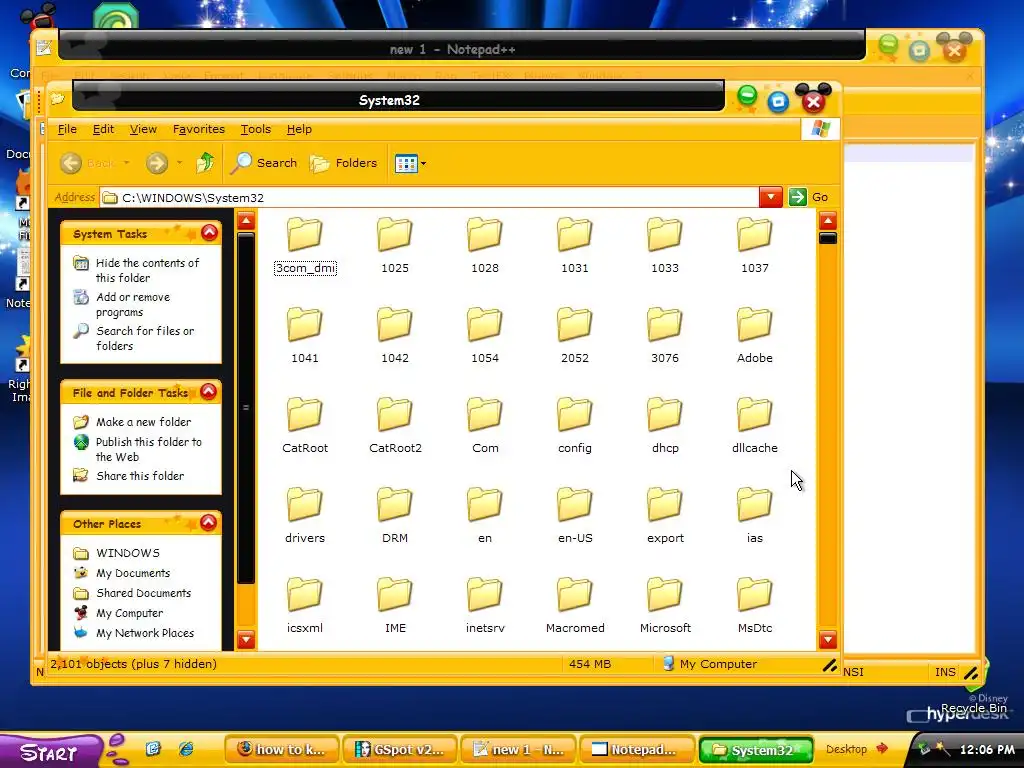1024x768 pixels.
Task: Select the Adobe folder
Action: (754, 336)
